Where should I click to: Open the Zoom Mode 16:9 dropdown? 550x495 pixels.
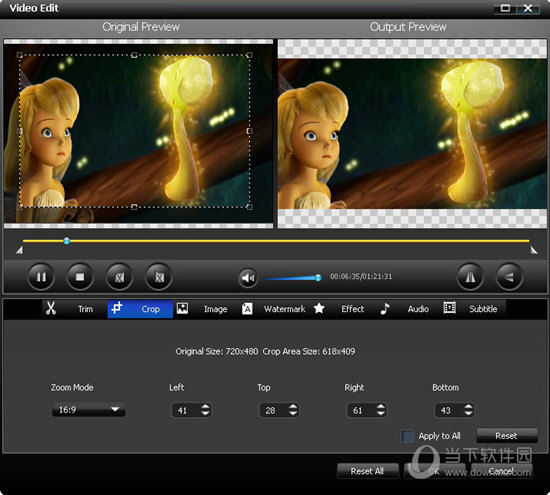pos(88,410)
